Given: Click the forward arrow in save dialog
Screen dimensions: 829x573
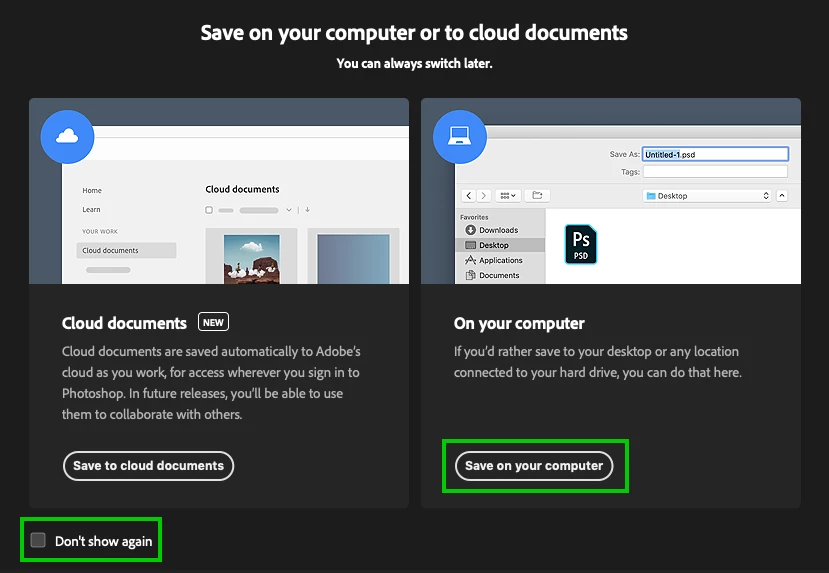Looking at the screenshot, I should tap(483, 196).
